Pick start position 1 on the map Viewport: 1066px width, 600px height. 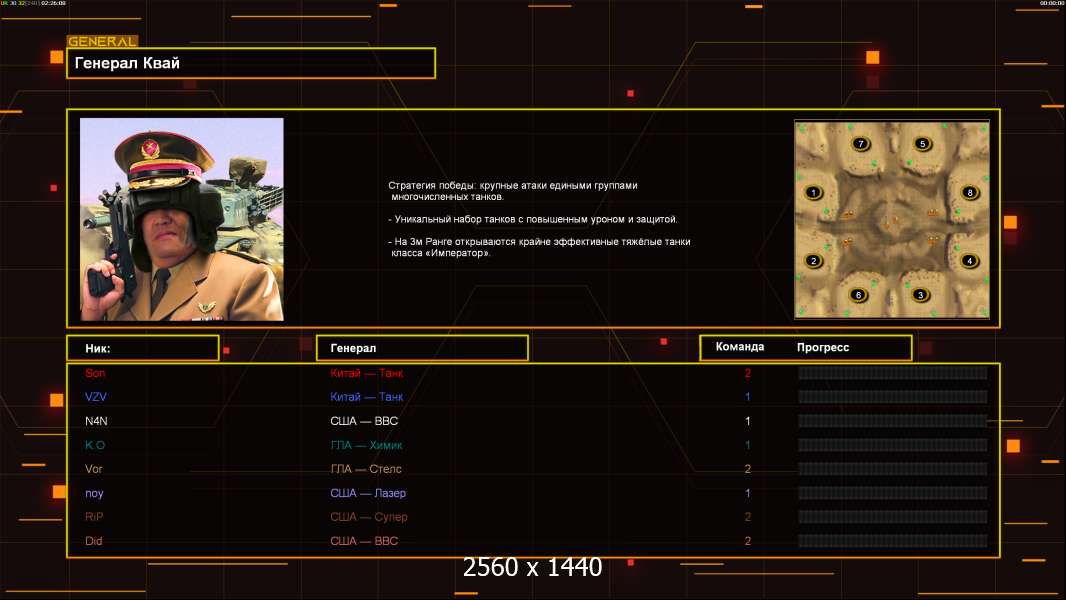coord(813,193)
